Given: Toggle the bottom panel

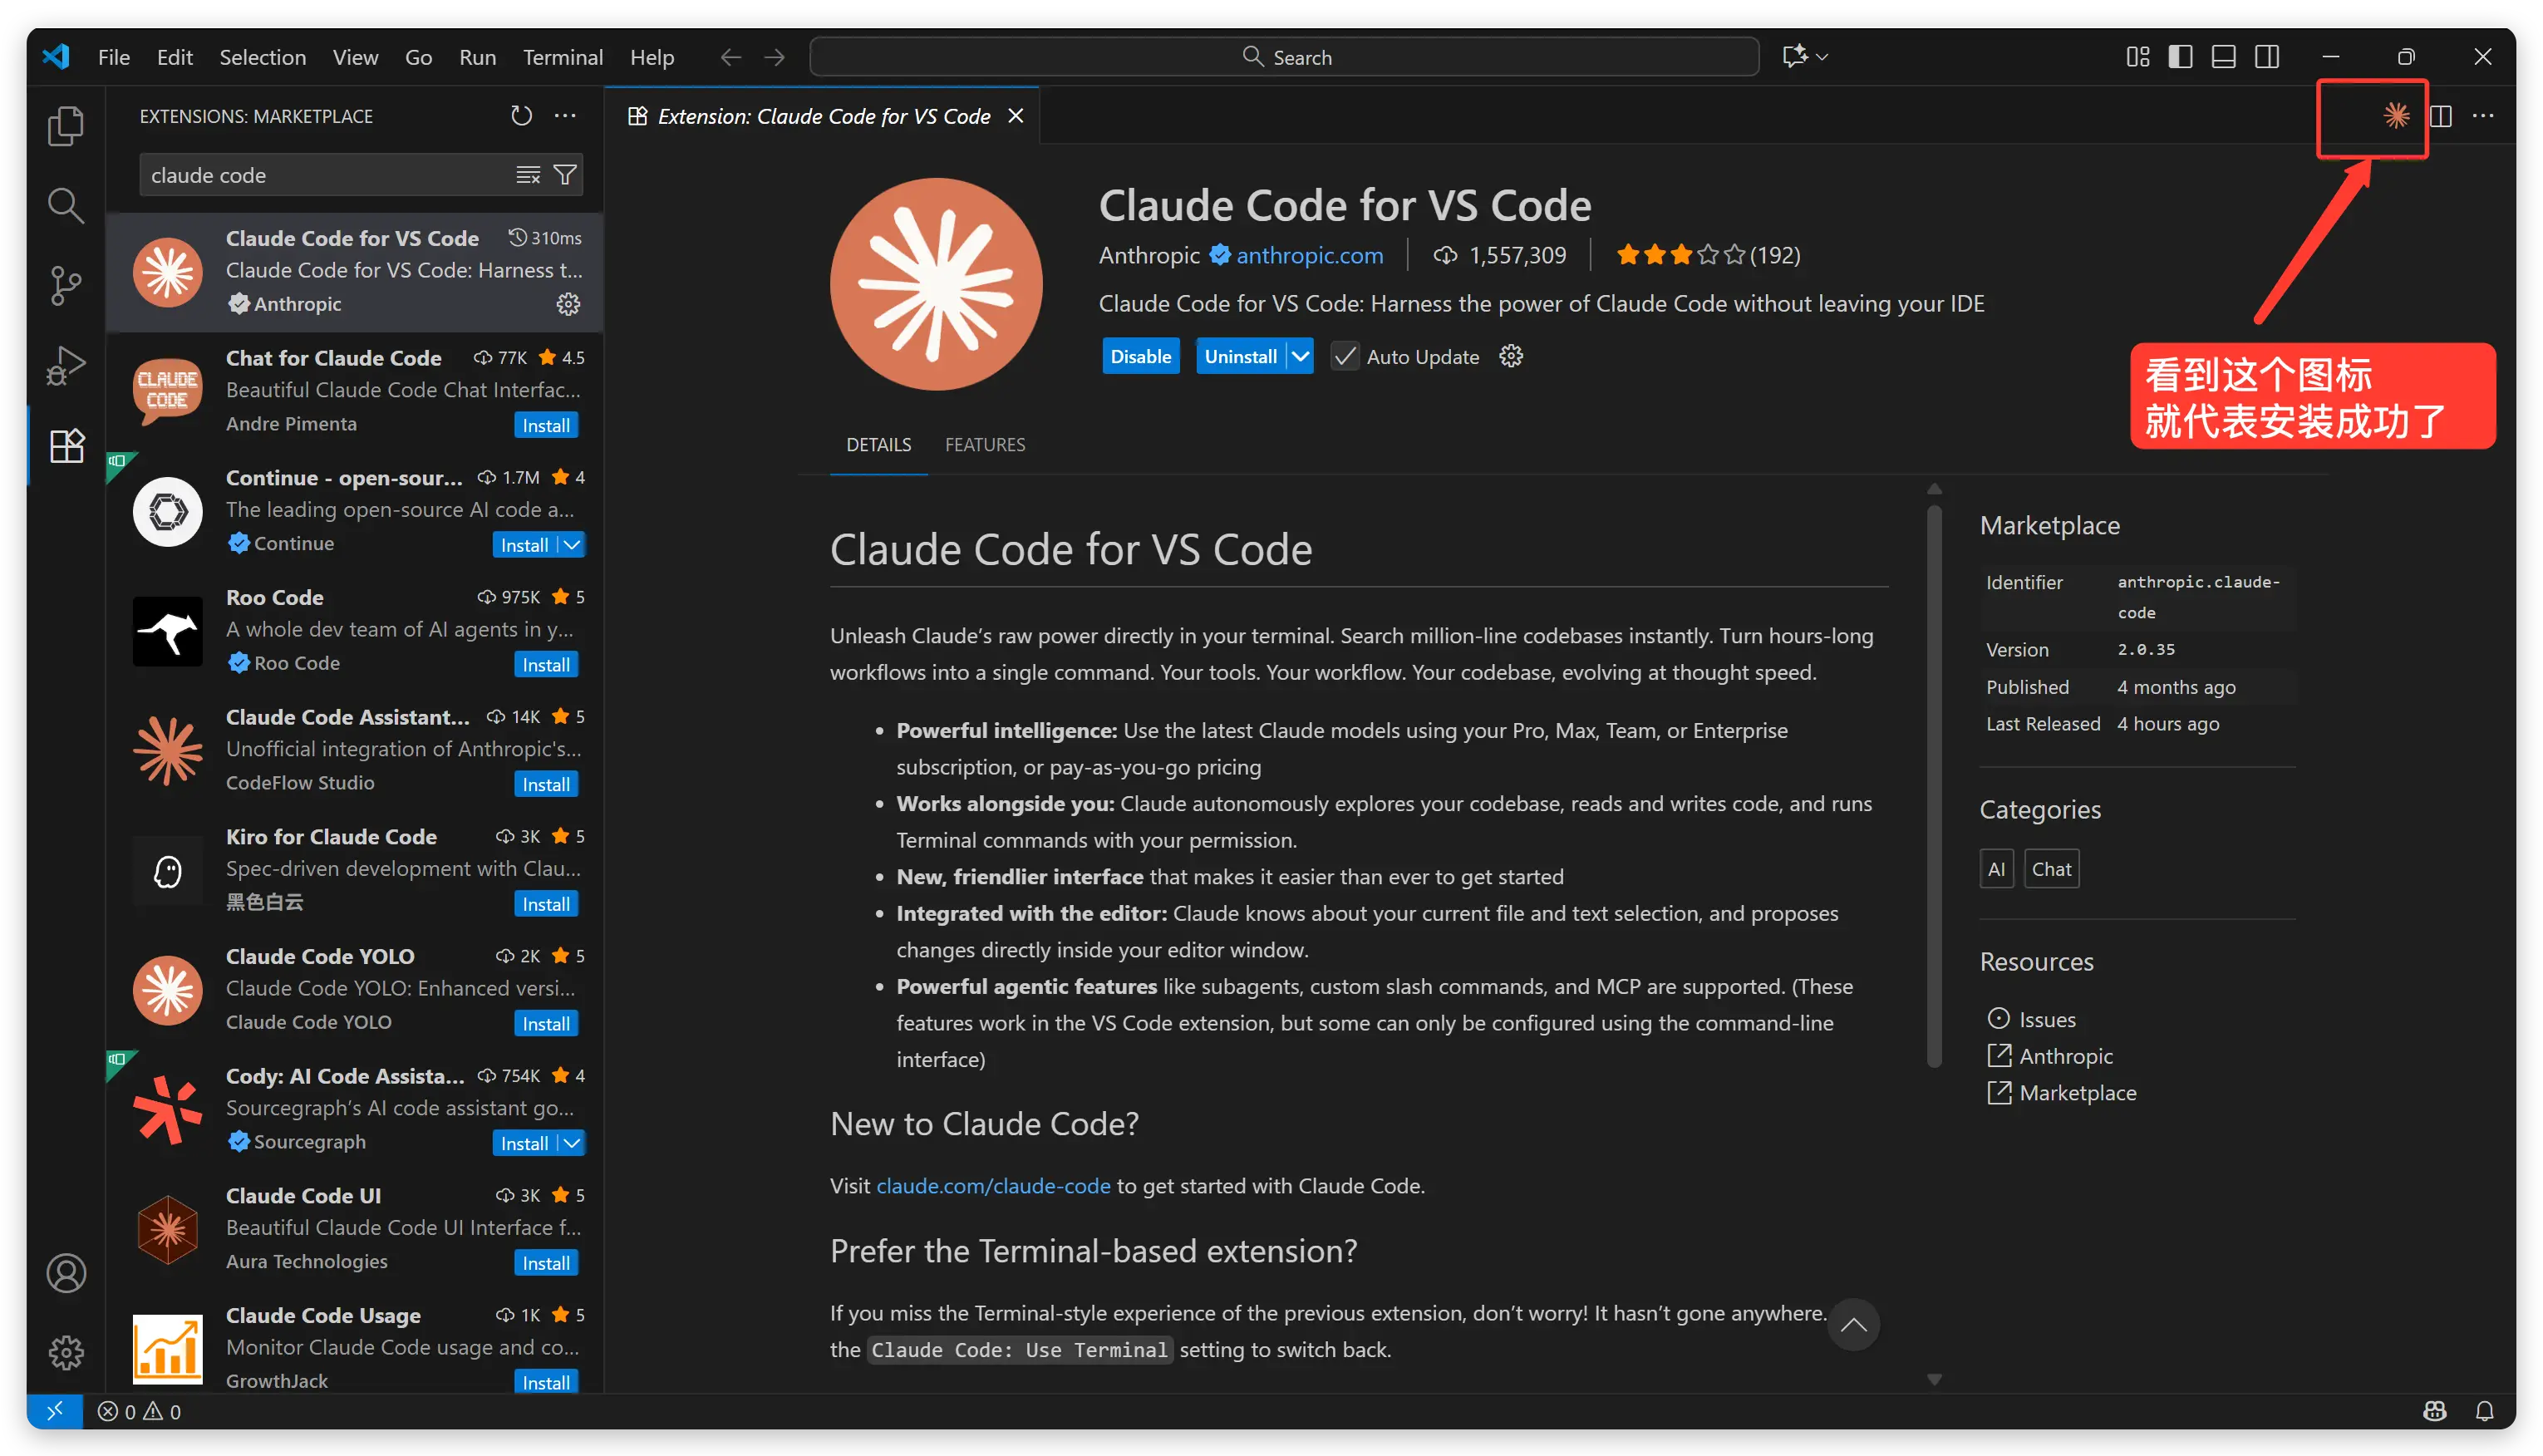Looking at the screenshot, I should coord(2223,57).
